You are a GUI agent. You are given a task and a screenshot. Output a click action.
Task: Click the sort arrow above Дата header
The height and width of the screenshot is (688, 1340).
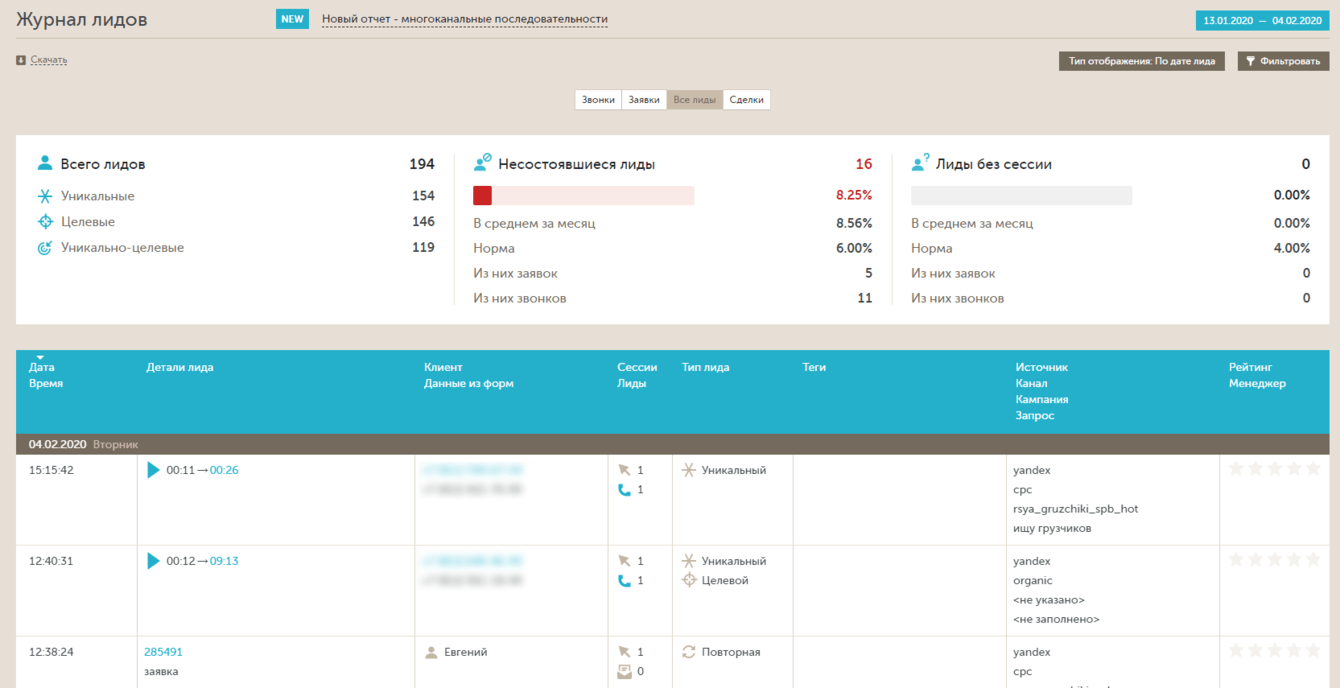41,358
